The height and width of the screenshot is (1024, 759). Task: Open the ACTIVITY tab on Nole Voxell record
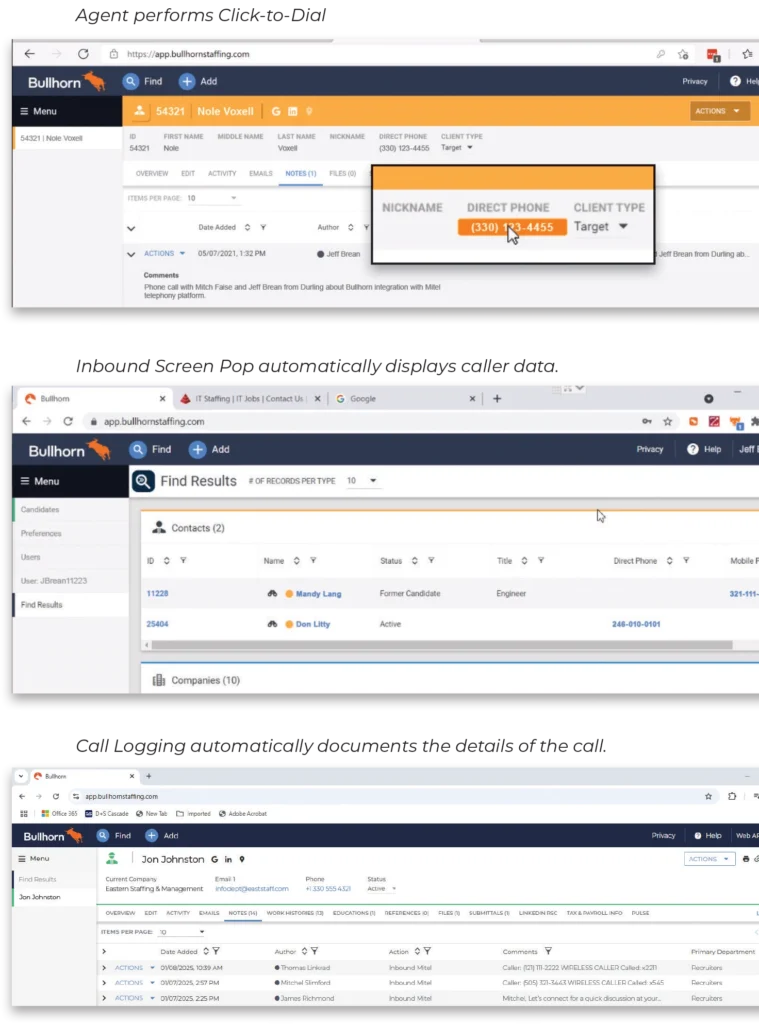coord(222,174)
